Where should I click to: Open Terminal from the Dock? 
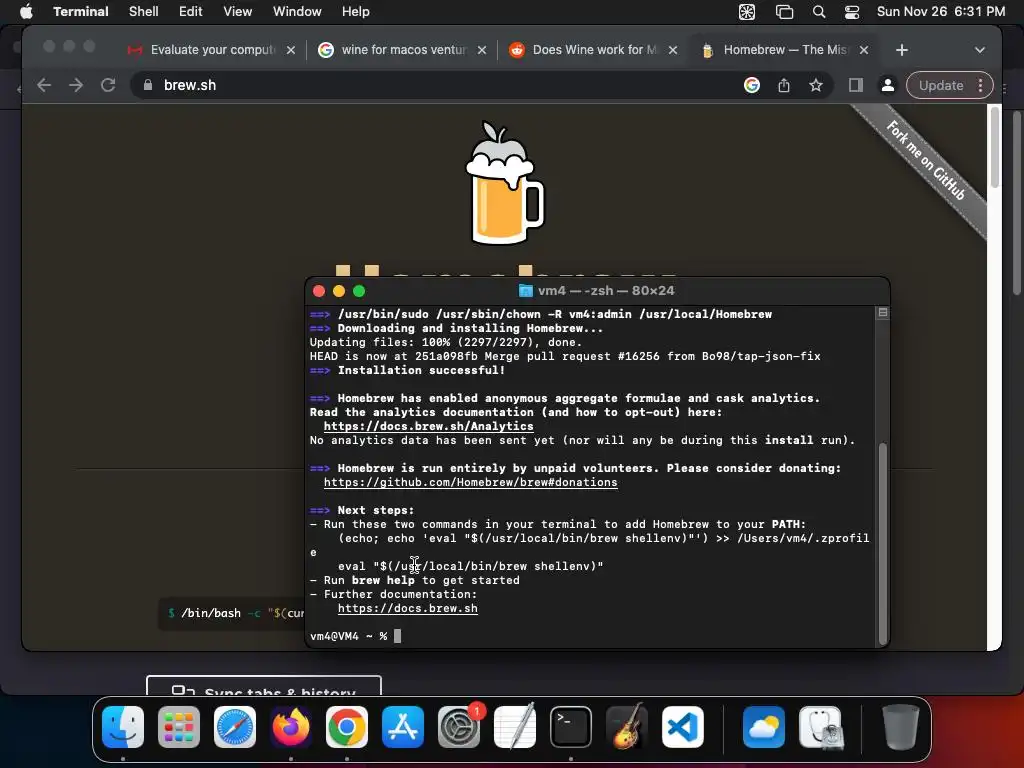click(571, 727)
